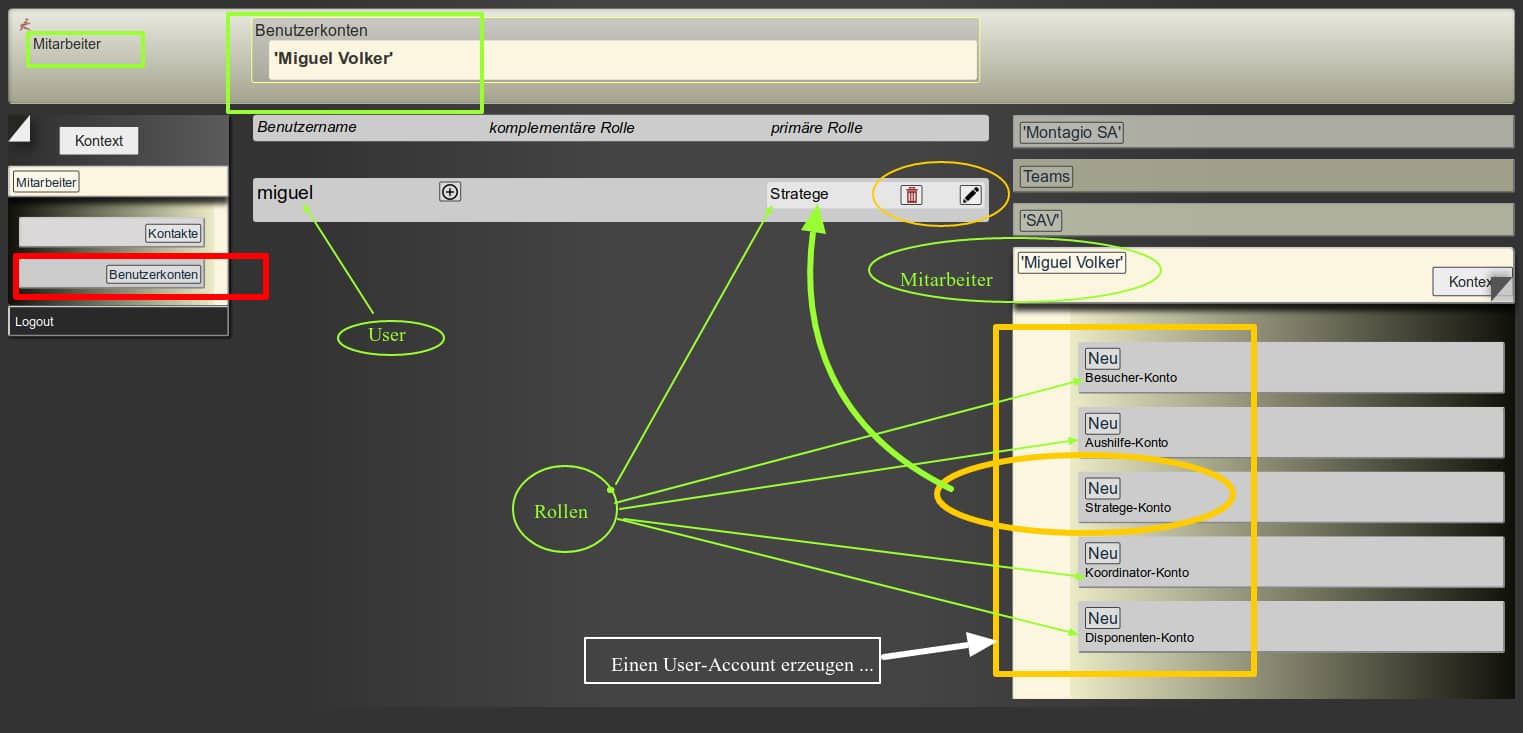Image resolution: width=1523 pixels, height=733 pixels.
Task: Create a new Besucher-Konto with Neu
Action: click(x=1102, y=359)
